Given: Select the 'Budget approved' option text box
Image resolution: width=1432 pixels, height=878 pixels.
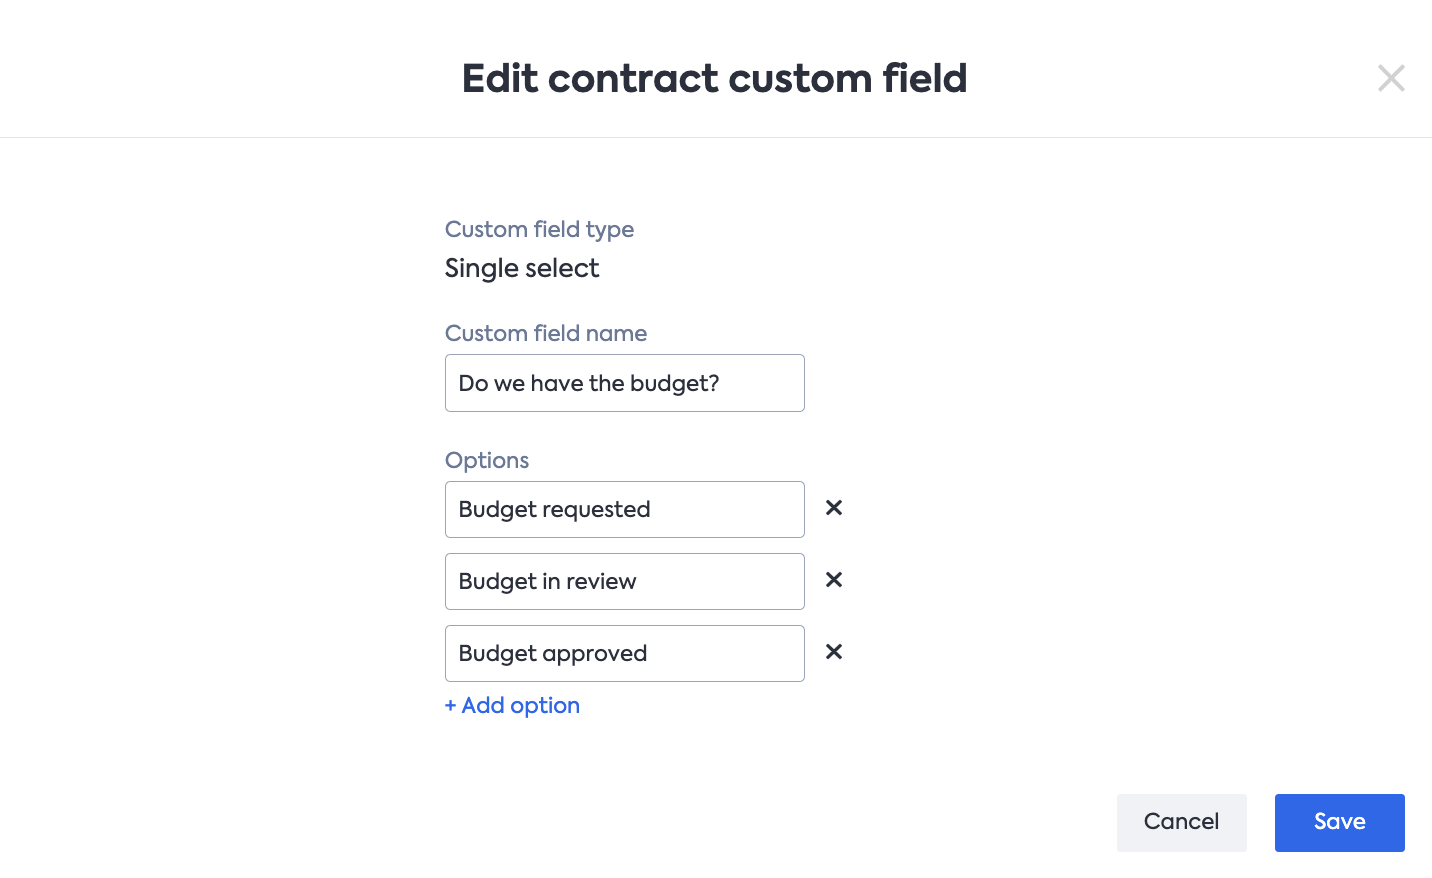Looking at the screenshot, I should tap(624, 654).
